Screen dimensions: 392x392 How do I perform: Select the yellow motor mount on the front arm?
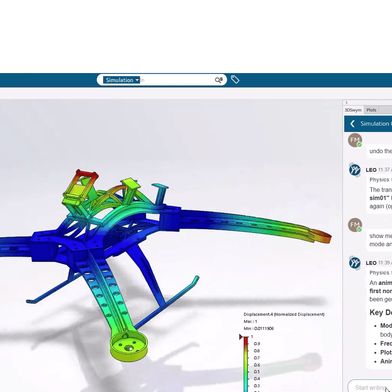(x=129, y=347)
